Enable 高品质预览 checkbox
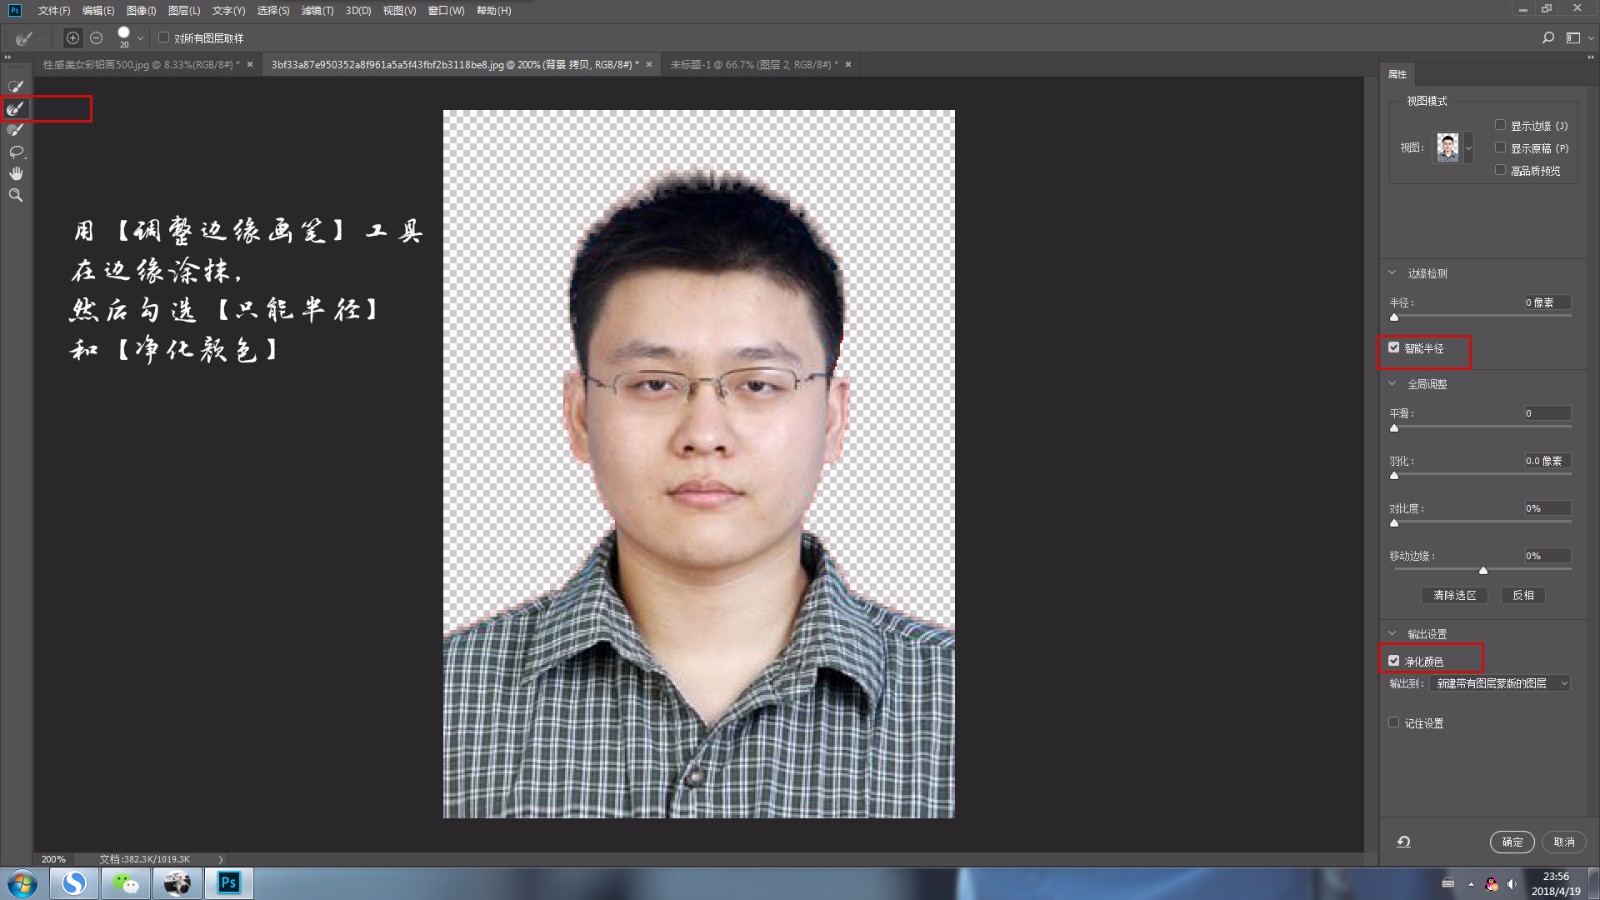Screen dimensions: 1600x900 click(x=1500, y=170)
